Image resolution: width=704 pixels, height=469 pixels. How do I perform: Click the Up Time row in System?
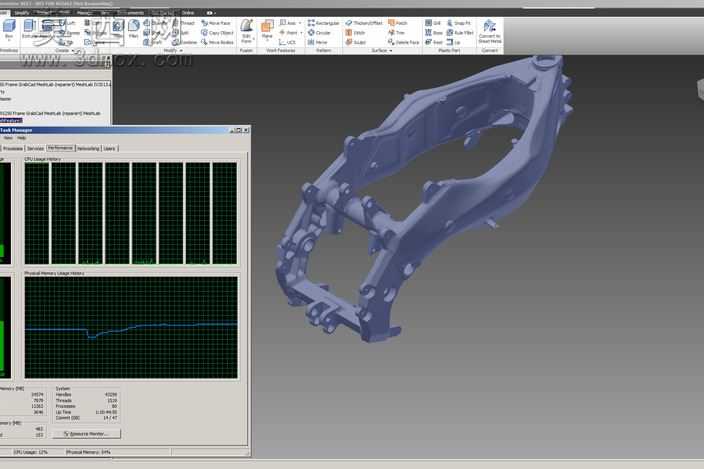(x=87, y=412)
